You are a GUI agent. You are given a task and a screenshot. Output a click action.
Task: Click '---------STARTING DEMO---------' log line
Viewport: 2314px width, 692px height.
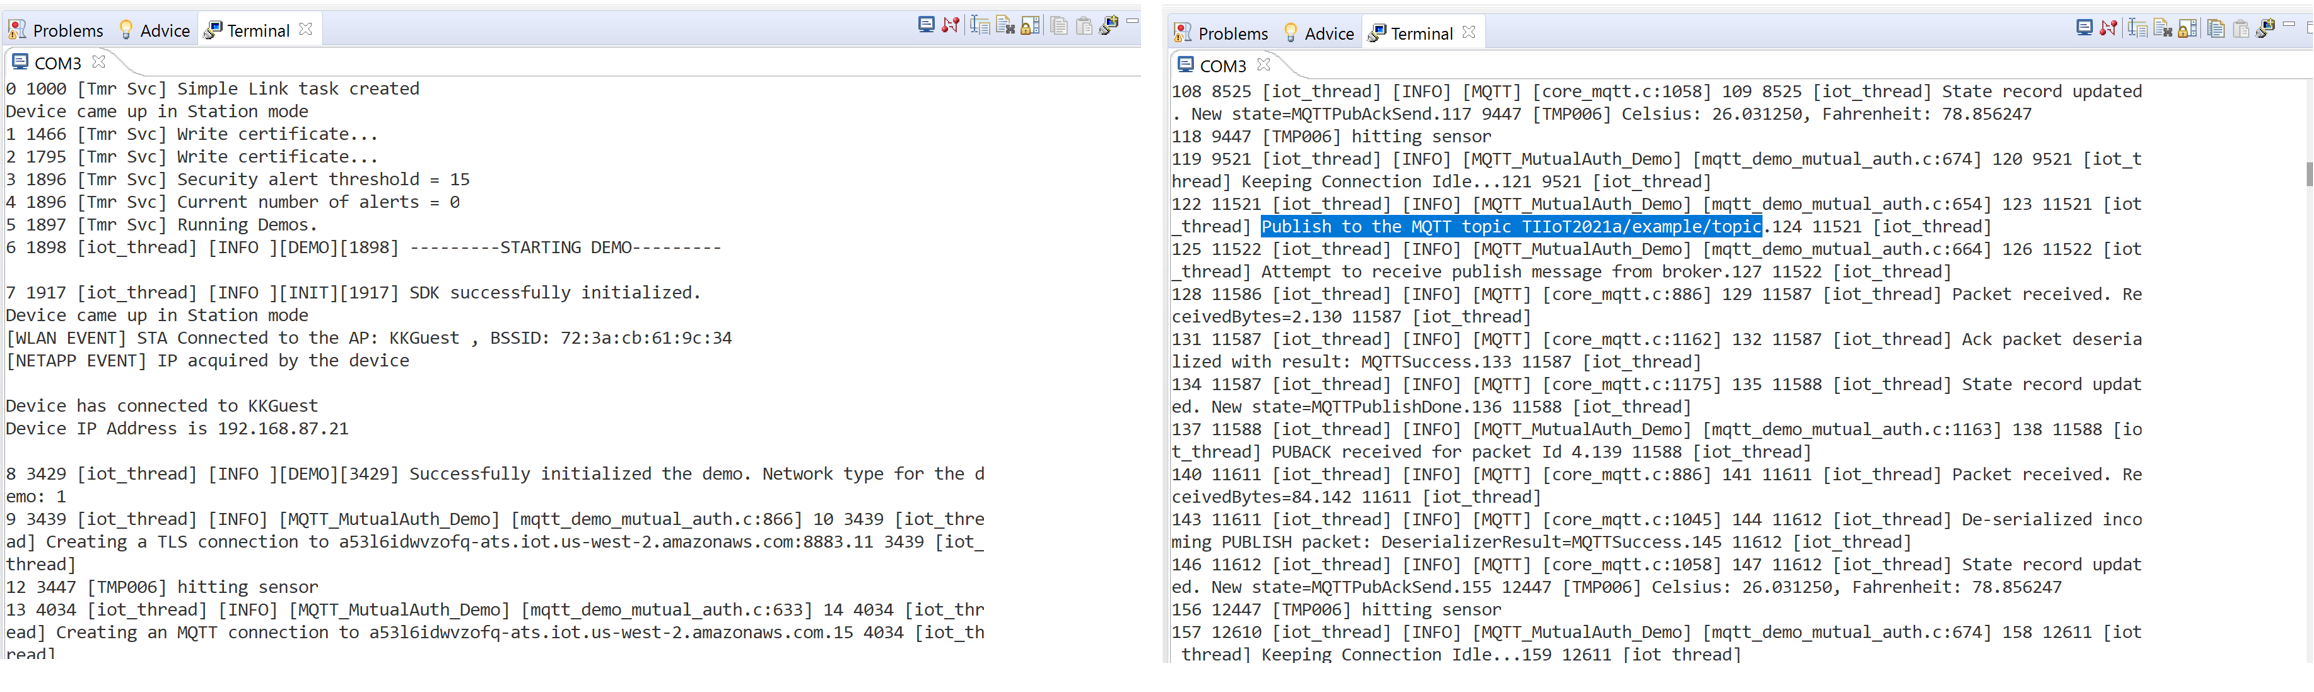click(x=364, y=247)
